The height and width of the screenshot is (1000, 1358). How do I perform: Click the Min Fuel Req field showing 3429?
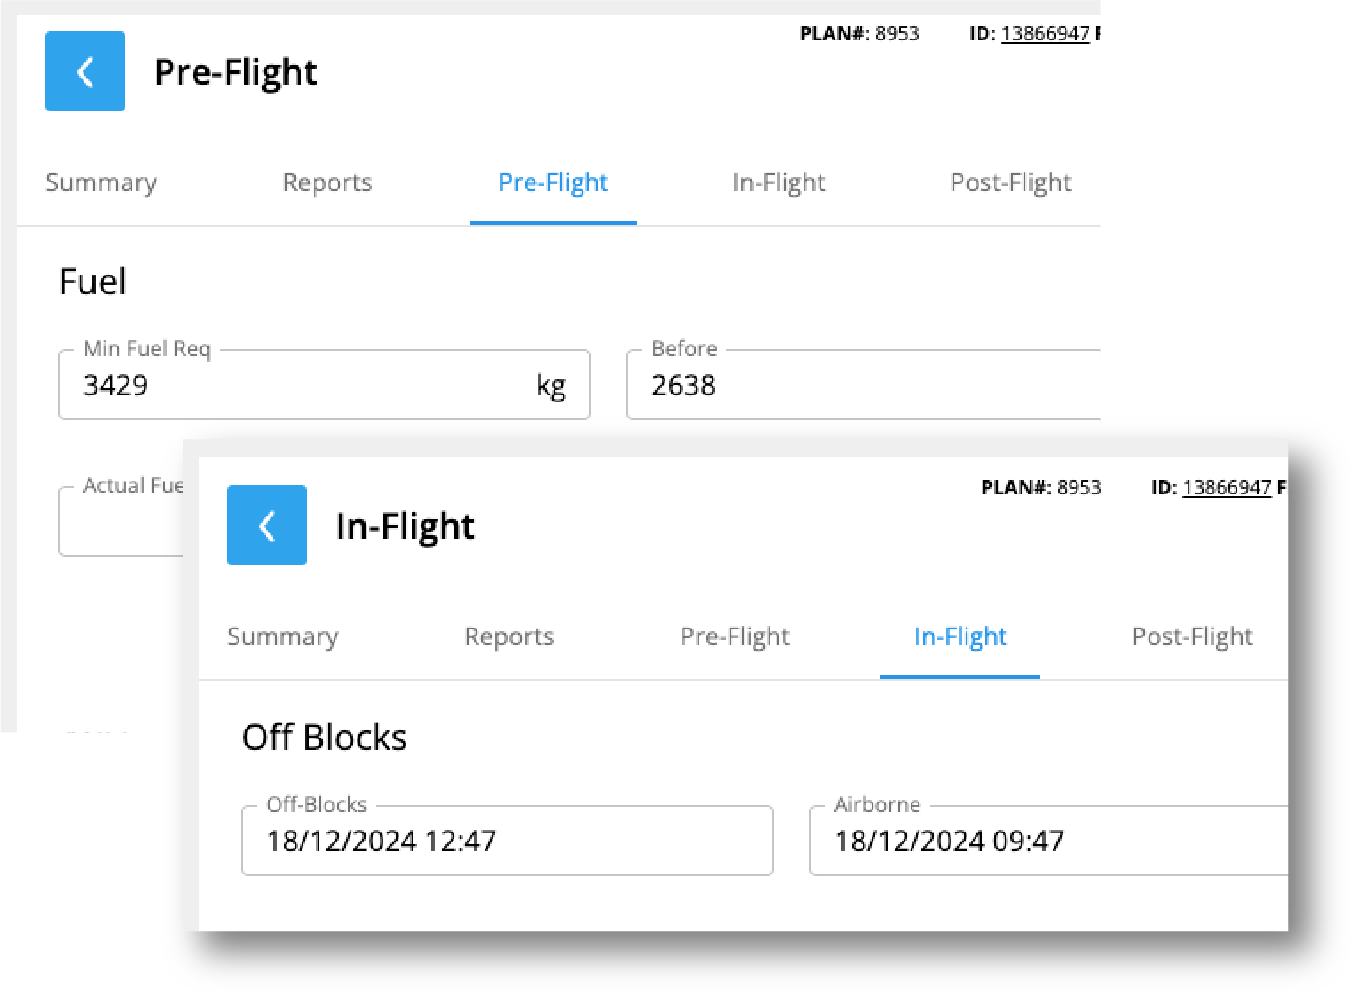(300, 385)
